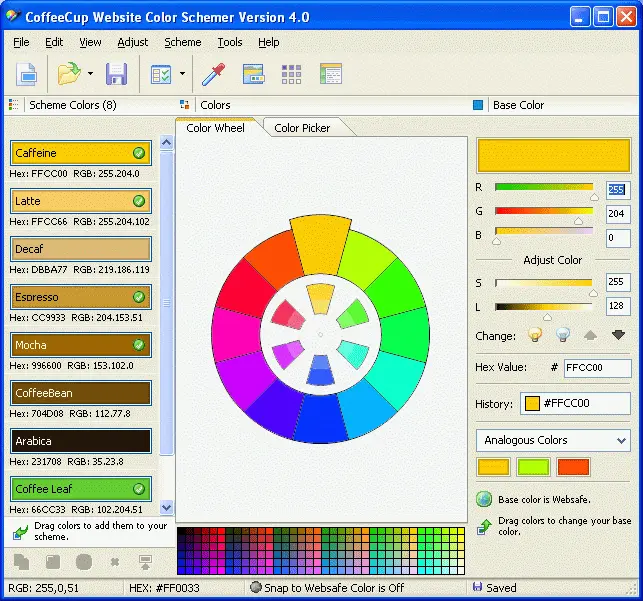The width and height of the screenshot is (643, 601).
Task: Click the Scheme Colors panel header icon
Action: pyautogui.click(x=14, y=105)
